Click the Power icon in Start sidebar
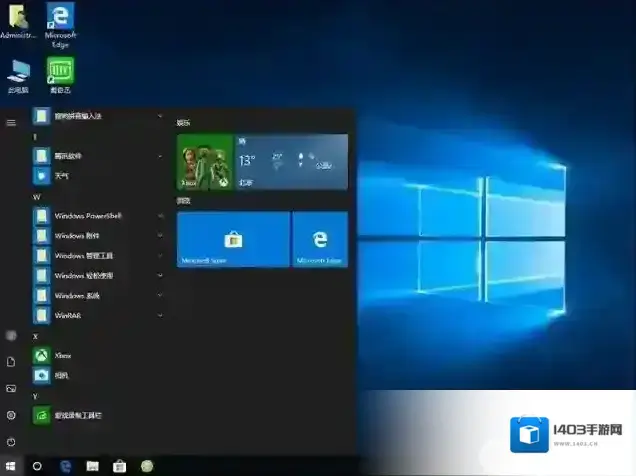This screenshot has width=636, height=476. [11, 441]
